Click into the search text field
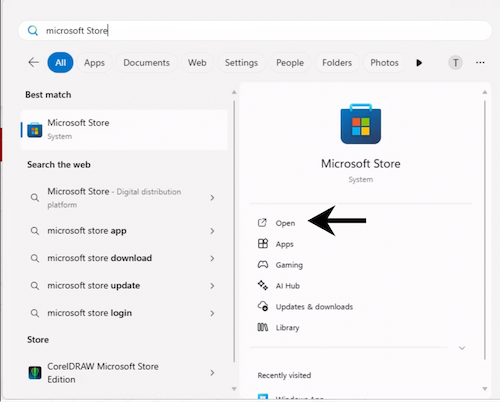The image size is (500, 402). click(255, 31)
